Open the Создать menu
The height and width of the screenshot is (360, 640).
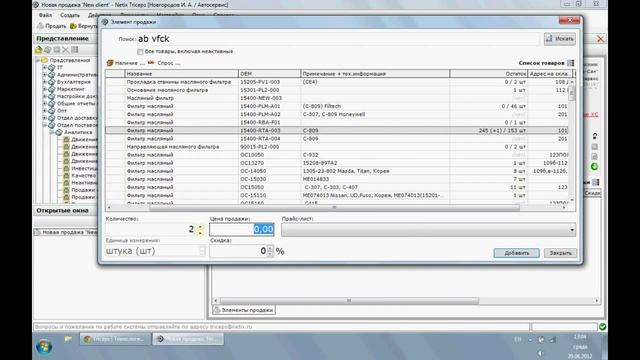[x=70, y=15]
